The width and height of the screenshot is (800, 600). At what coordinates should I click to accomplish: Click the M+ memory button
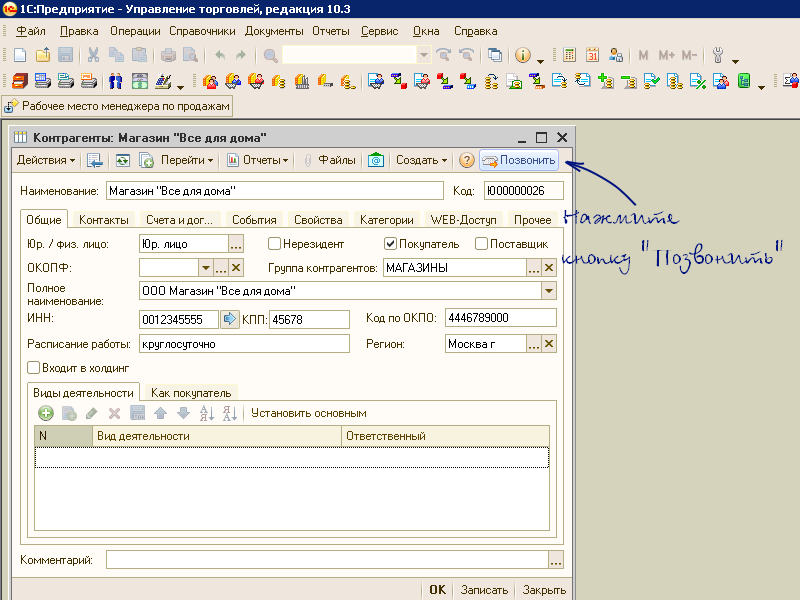666,55
